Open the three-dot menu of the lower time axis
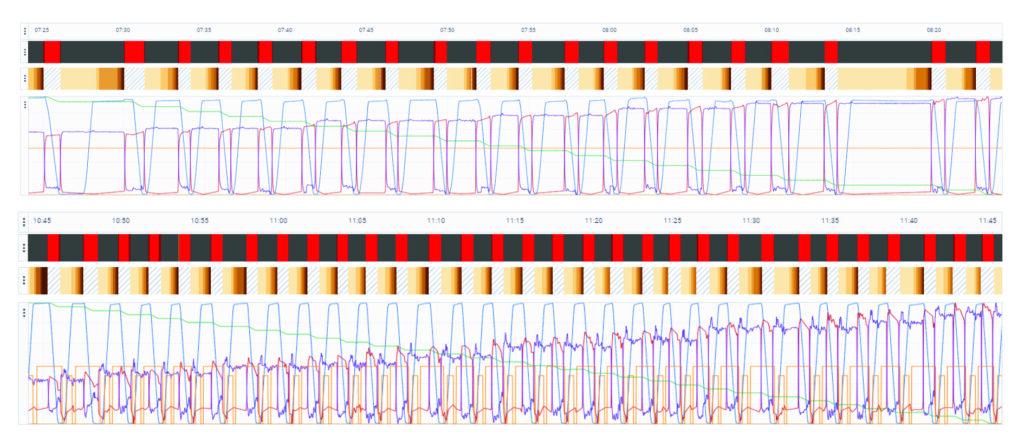The width and height of the screenshot is (1024, 446). pos(23,220)
